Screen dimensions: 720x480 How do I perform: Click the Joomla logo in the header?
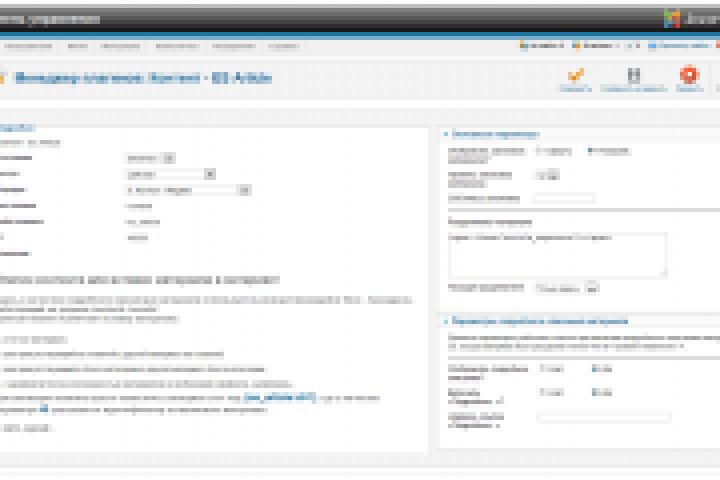click(672, 19)
